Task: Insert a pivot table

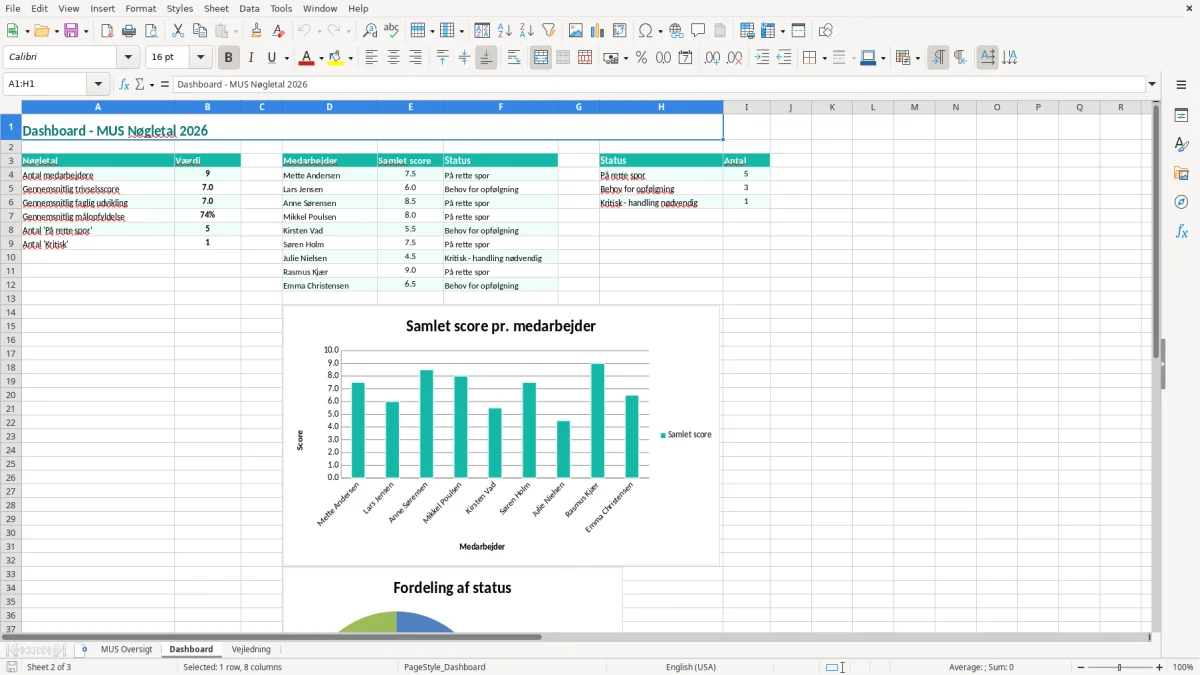Action: [x=620, y=31]
